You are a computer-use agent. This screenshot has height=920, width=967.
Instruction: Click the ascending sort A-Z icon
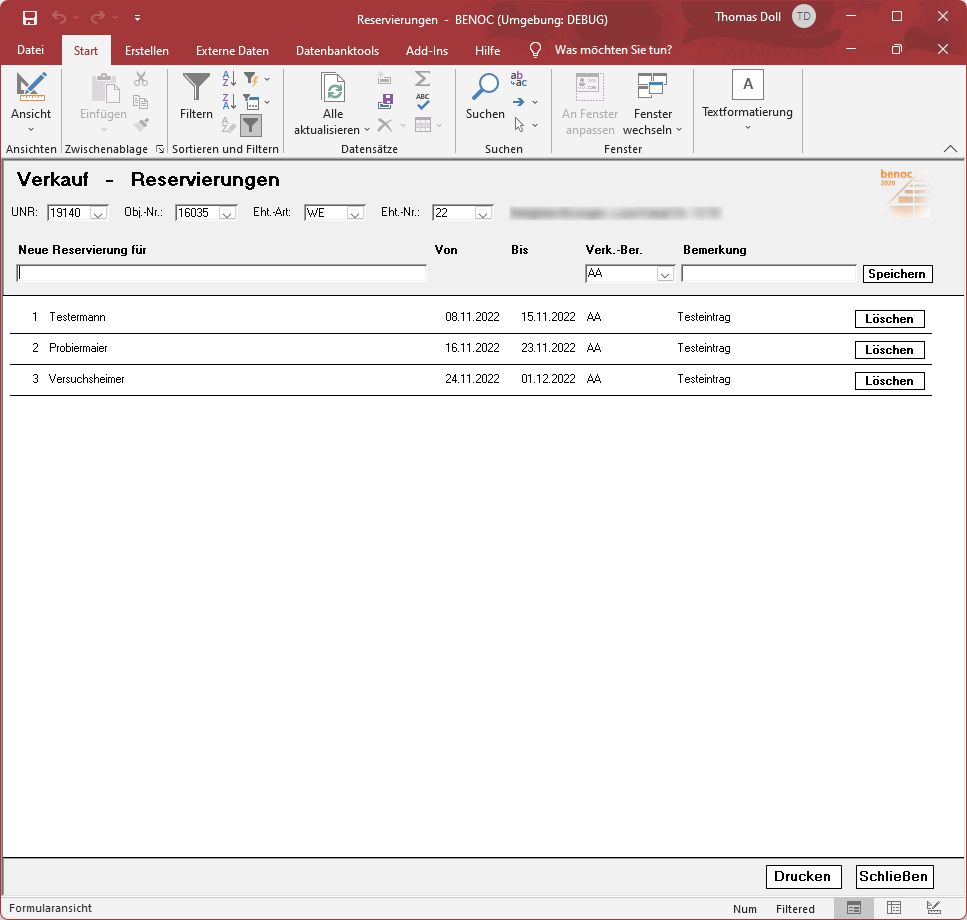click(x=228, y=78)
